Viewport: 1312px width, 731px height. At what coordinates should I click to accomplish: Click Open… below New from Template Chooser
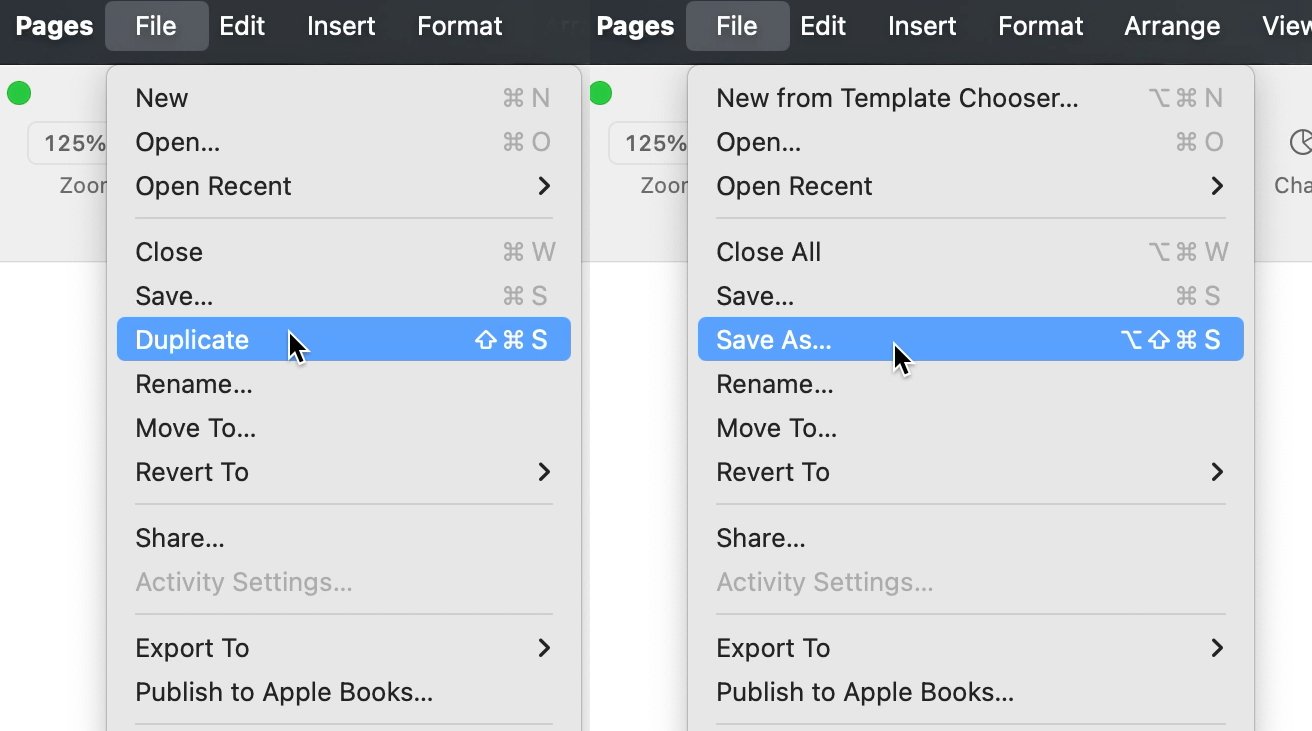pyautogui.click(x=970, y=142)
